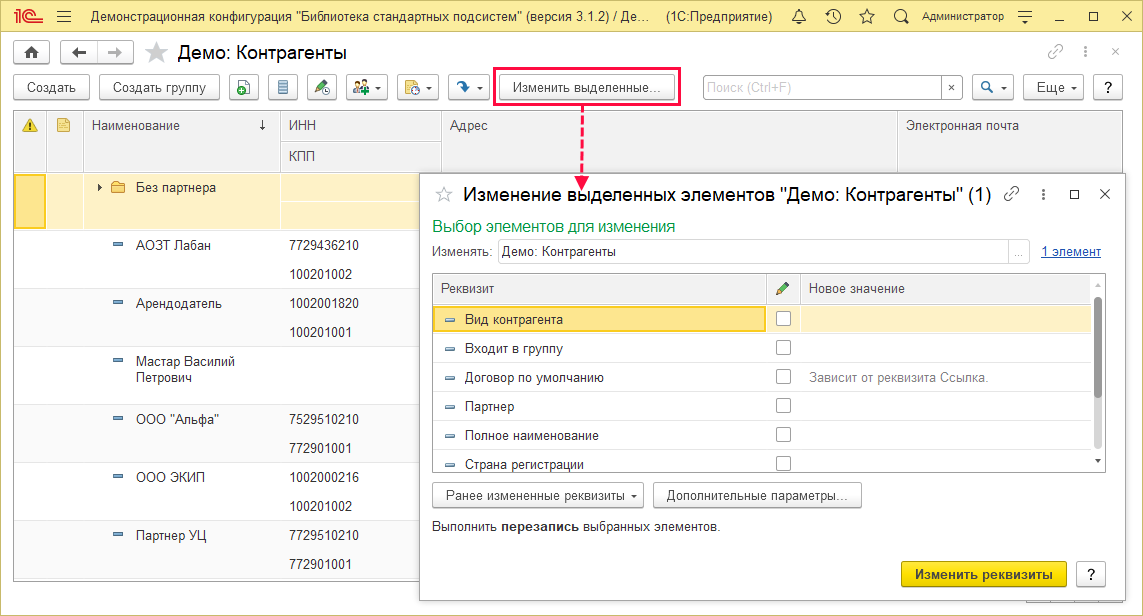Viewport: 1143px width, 616px height.
Task: Focus the search field
Action: pos(822,87)
